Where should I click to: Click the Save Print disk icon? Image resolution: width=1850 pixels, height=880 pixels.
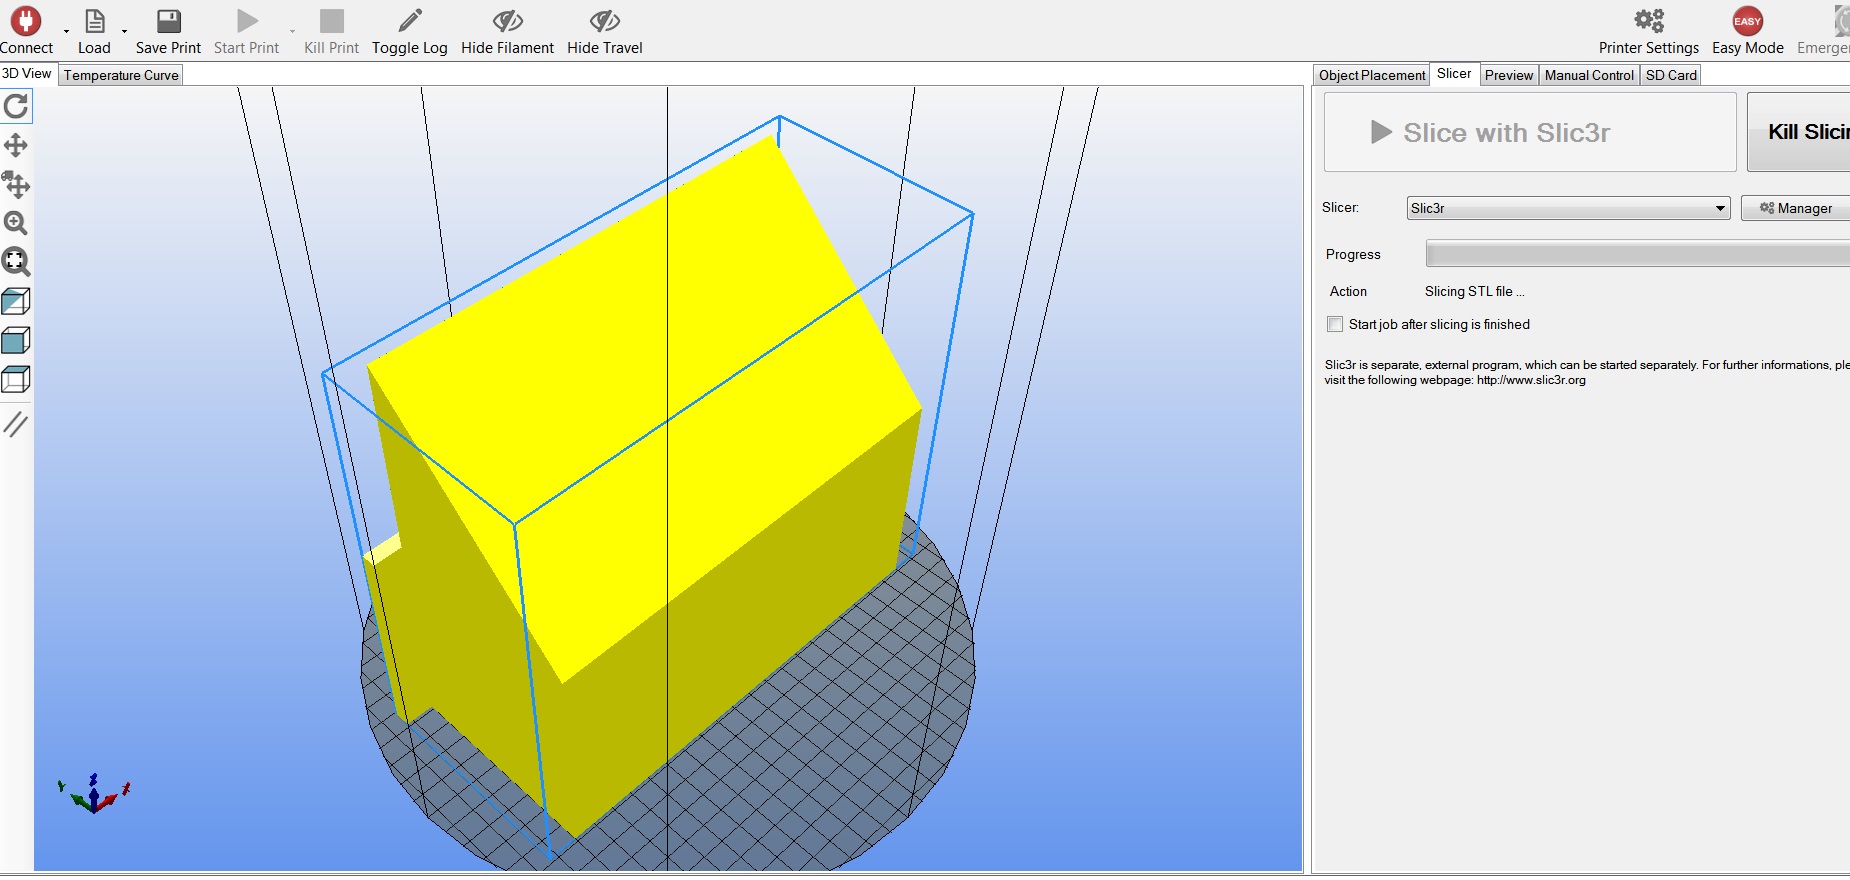coord(169,21)
